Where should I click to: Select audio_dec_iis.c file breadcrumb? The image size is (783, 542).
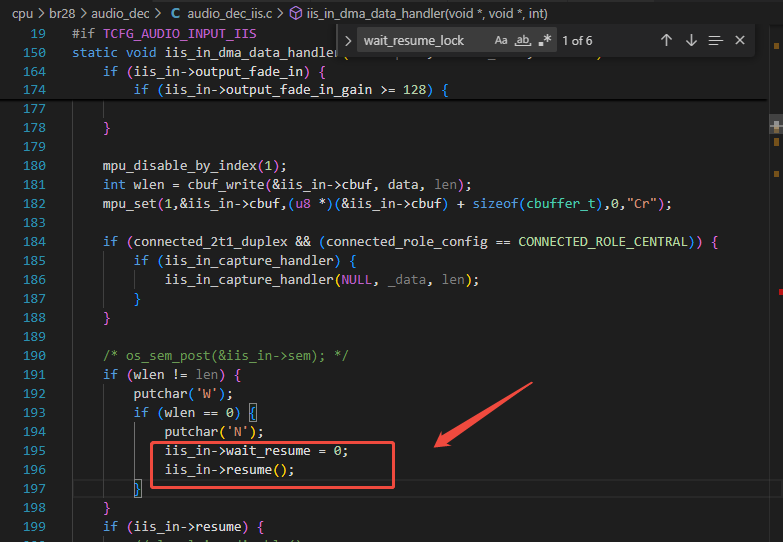[230, 13]
